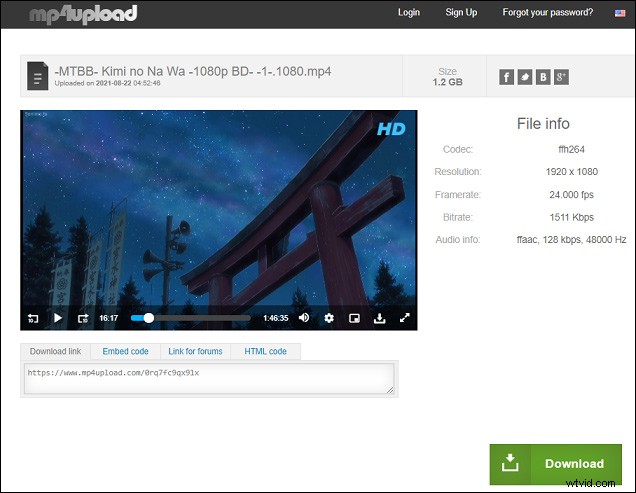This screenshot has height=493, width=636.
Task: Click the 1920 x 1080 resolution value
Action: point(572,172)
